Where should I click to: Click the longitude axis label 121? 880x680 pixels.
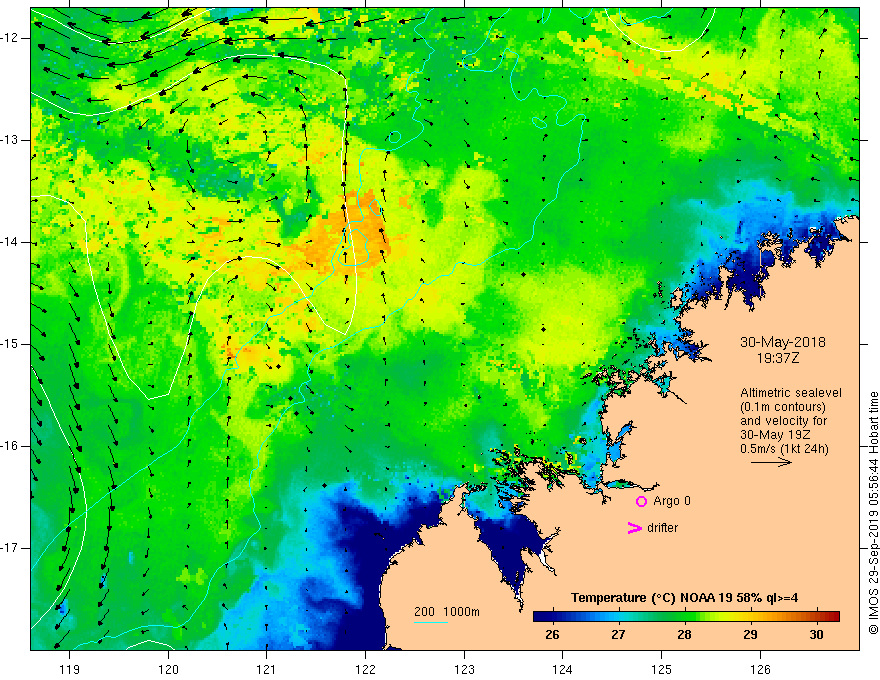(267, 669)
